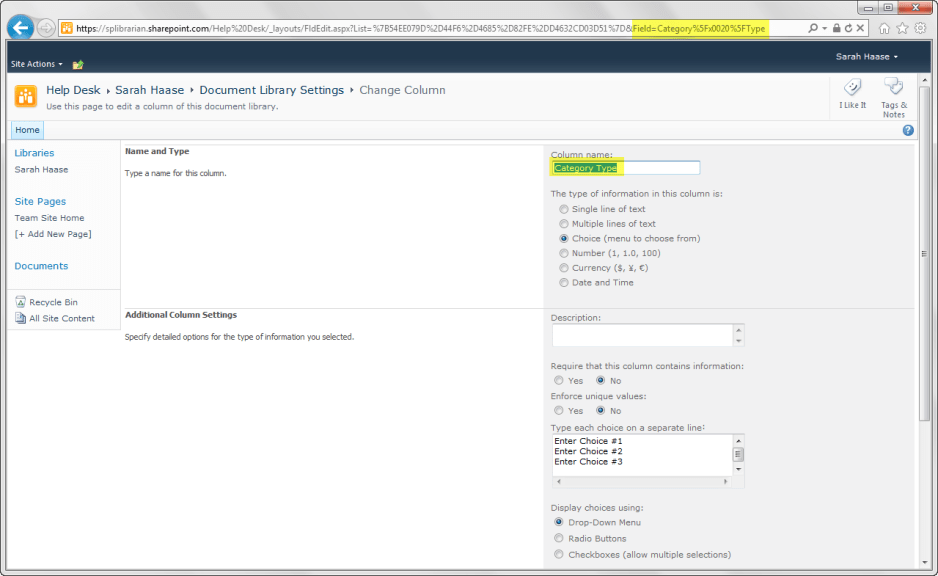Click the All Site Content icon
The height and width of the screenshot is (576, 938).
(21, 319)
